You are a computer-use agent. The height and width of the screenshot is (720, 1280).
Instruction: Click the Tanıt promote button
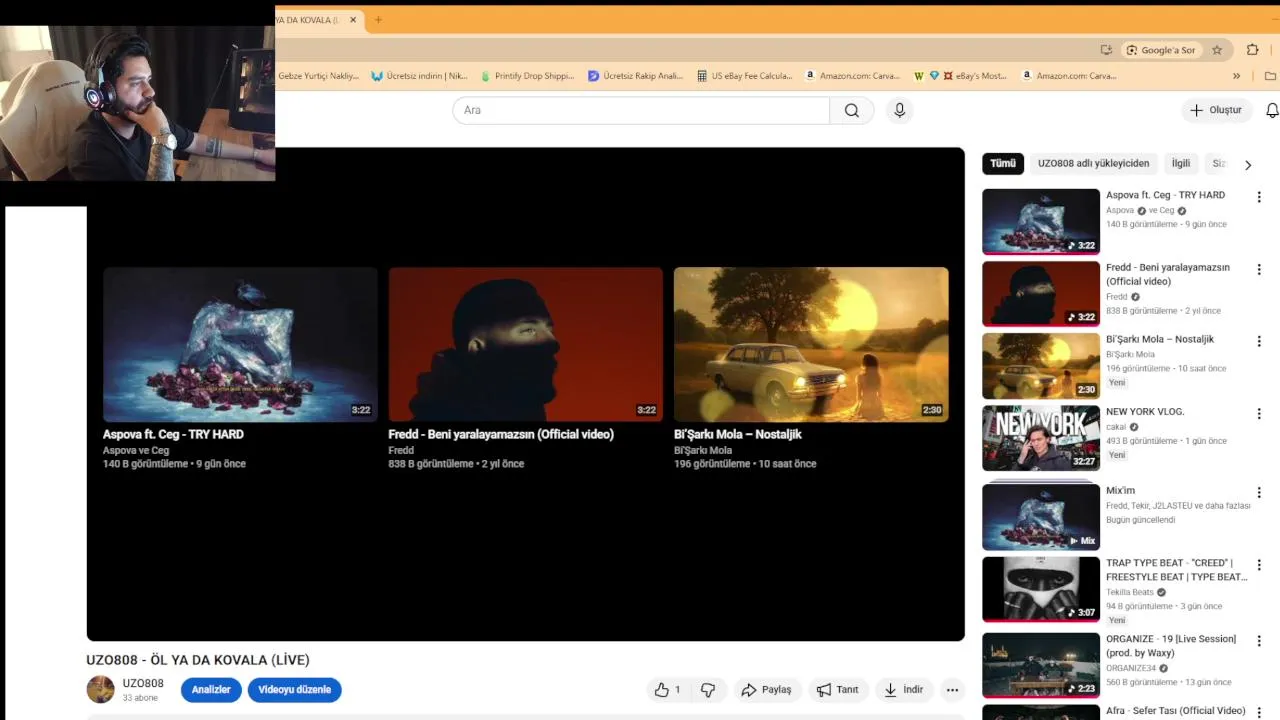(837, 690)
